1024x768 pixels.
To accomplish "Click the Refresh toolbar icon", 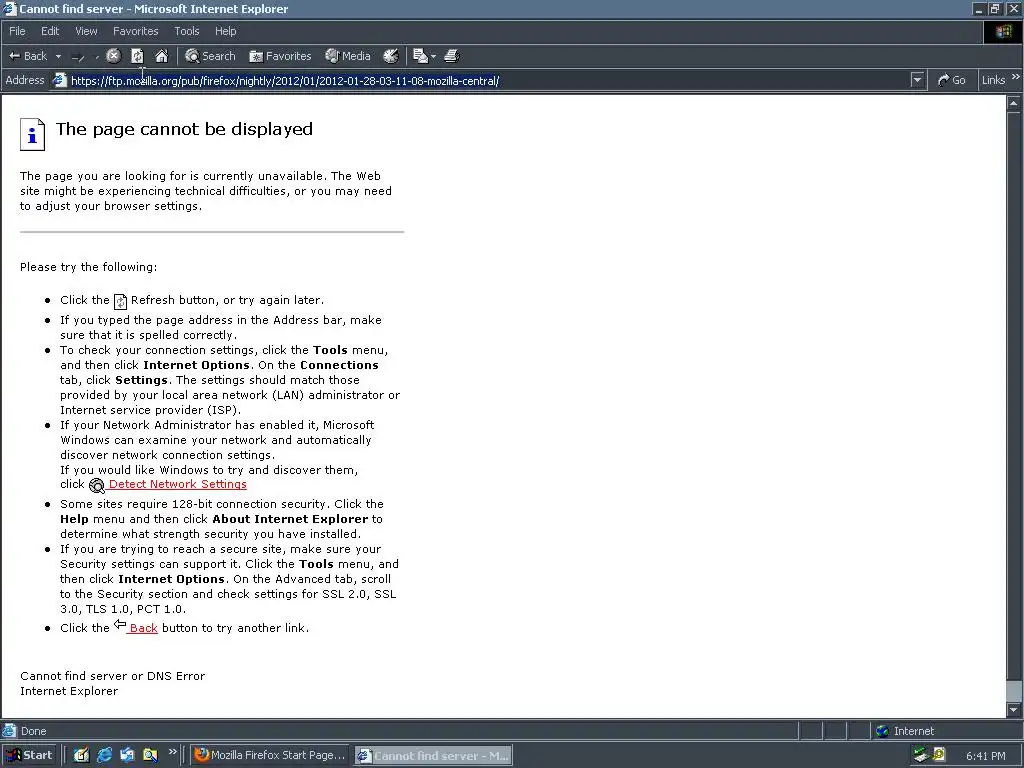I will [137, 56].
